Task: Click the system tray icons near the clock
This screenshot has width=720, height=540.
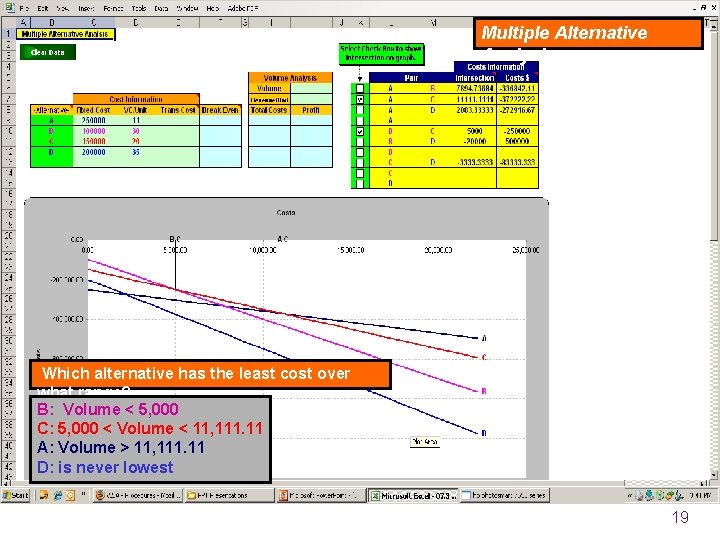Action: (659, 495)
